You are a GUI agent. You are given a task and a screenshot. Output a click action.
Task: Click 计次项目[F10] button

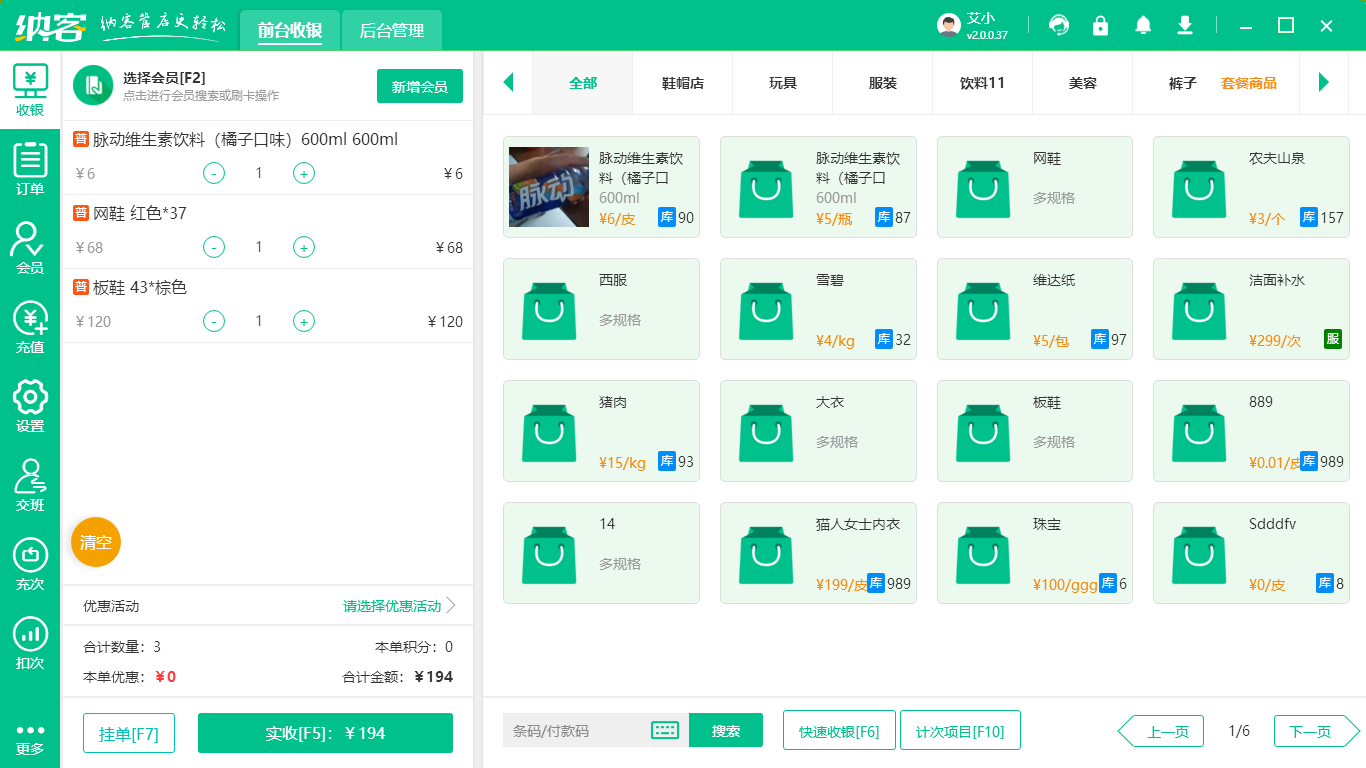point(960,730)
